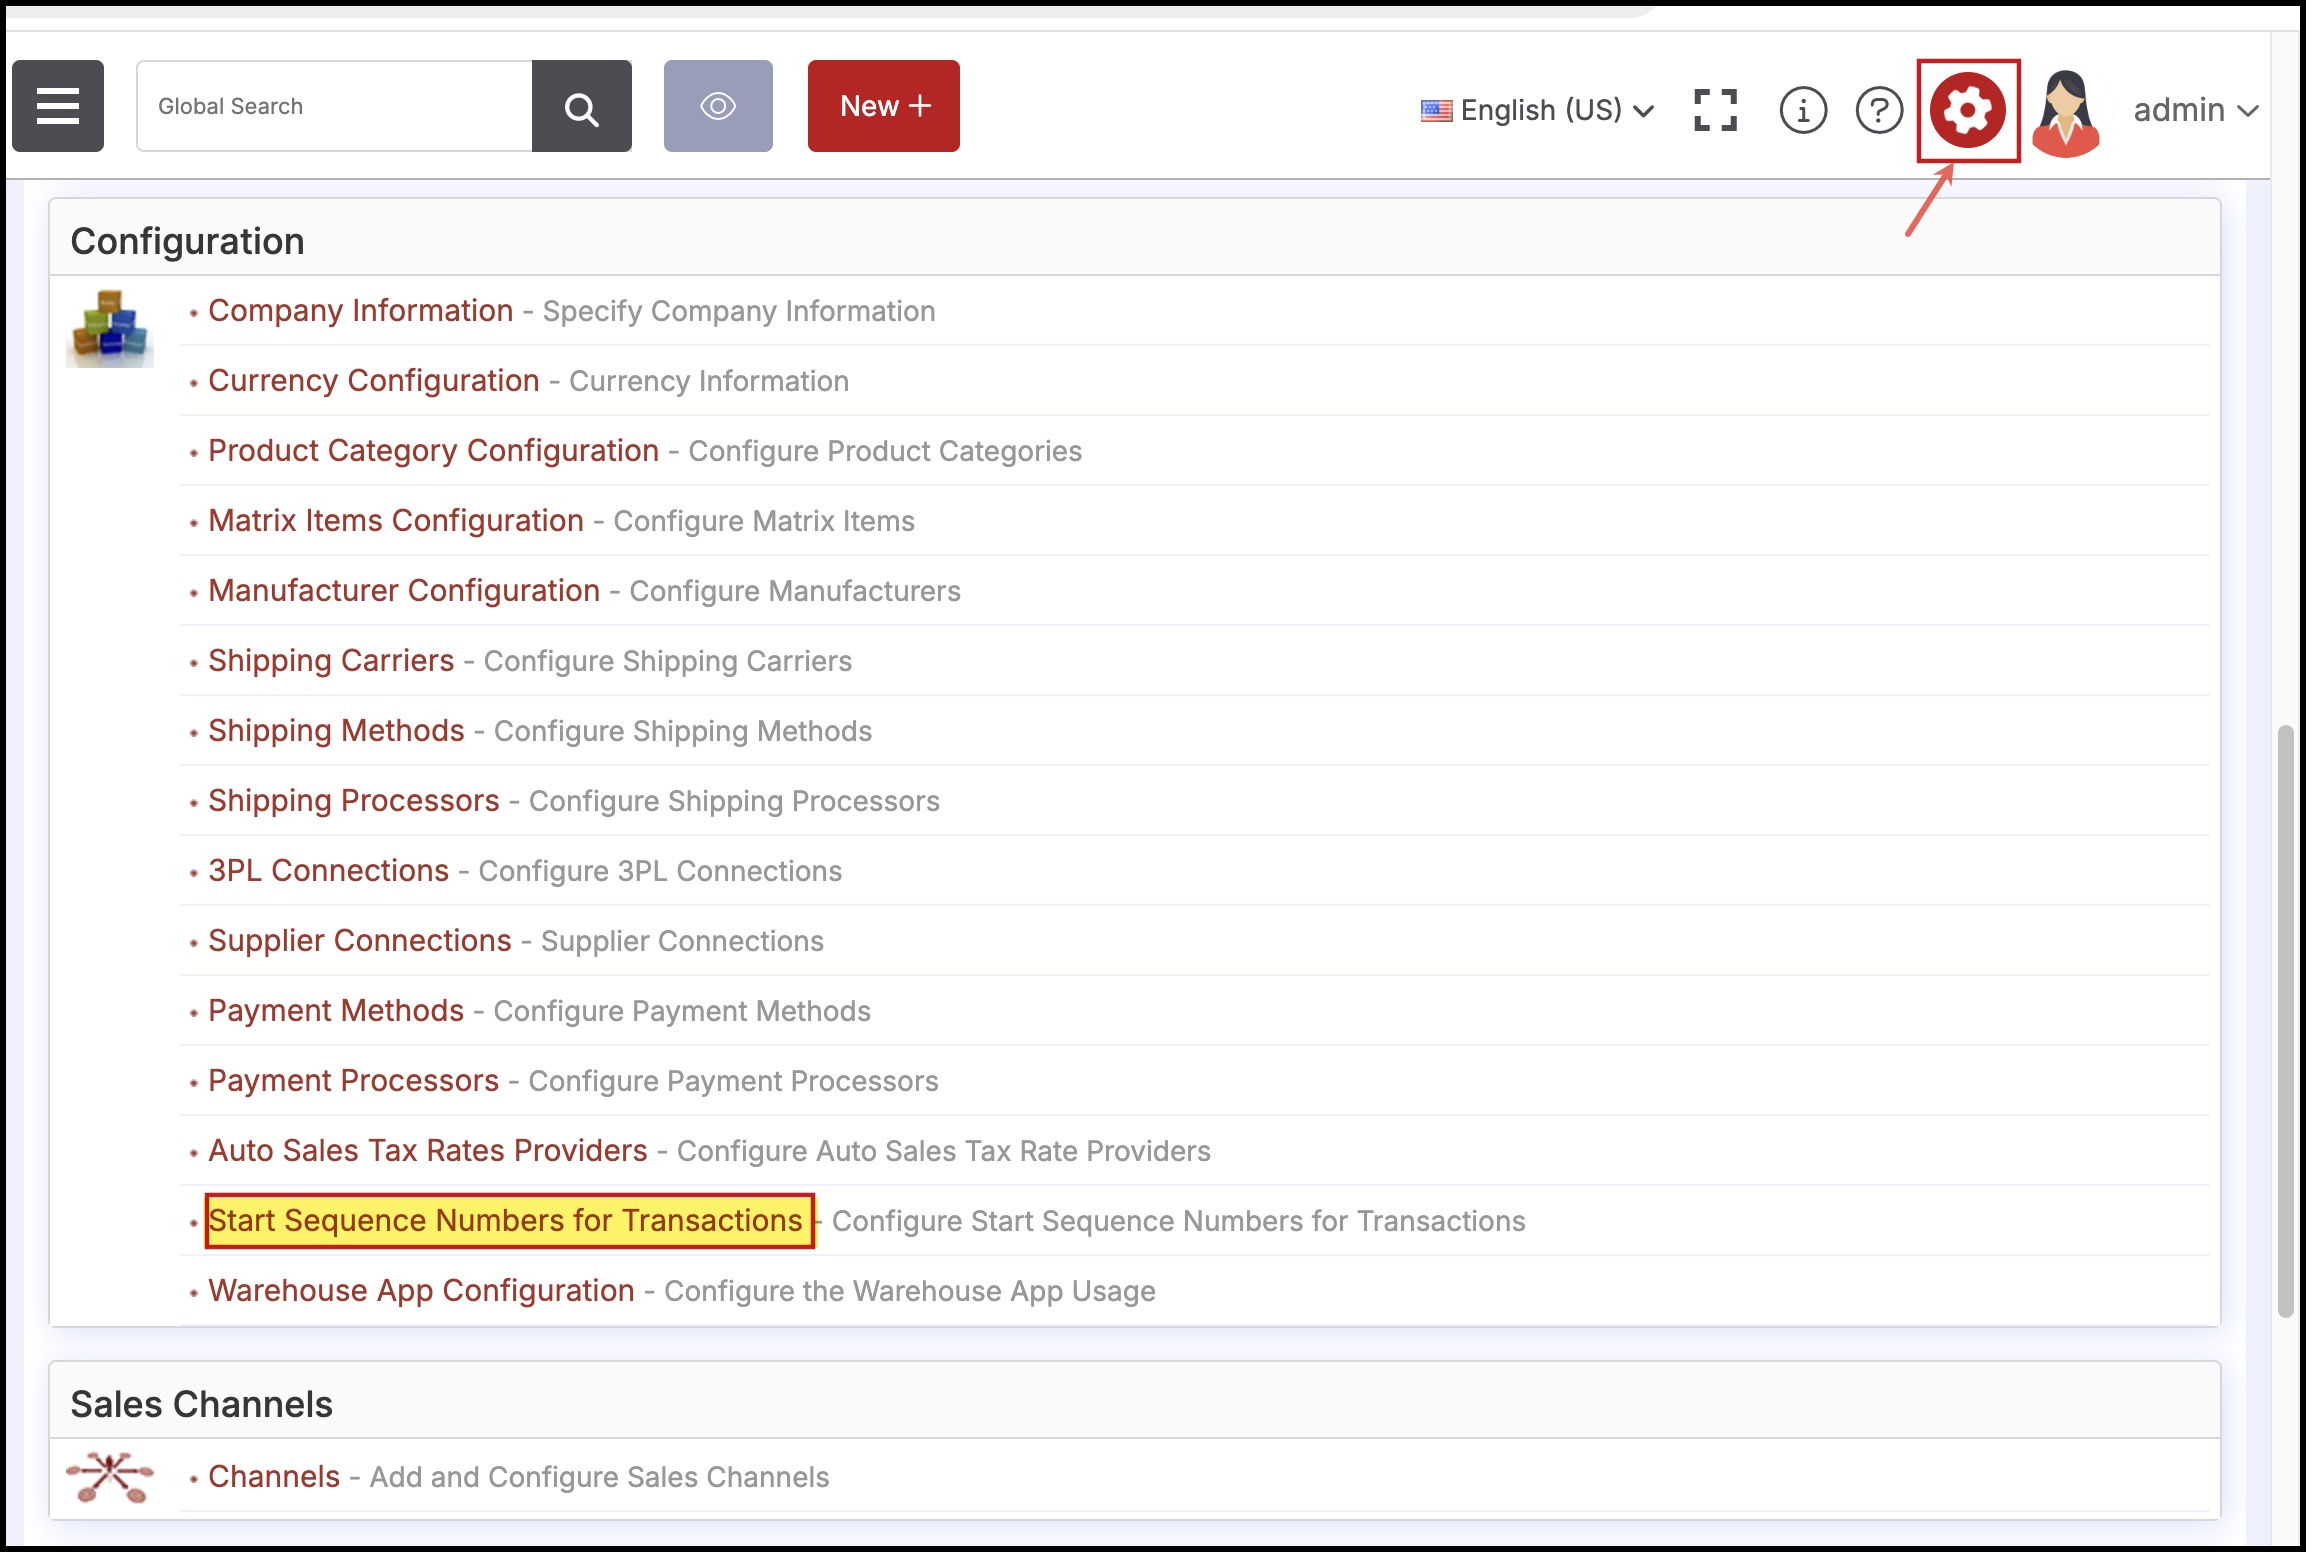Open the red settings gear
This screenshot has height=1552, width=2306.
1967,110
